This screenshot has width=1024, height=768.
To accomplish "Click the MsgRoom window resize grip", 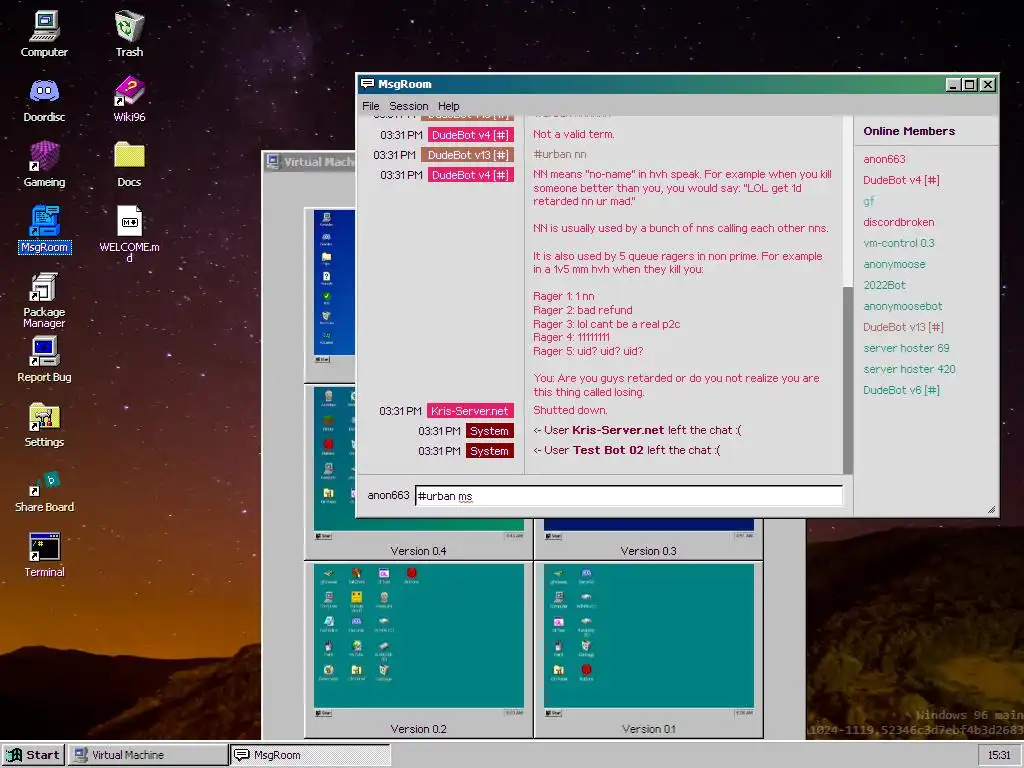I will [991, 509].
